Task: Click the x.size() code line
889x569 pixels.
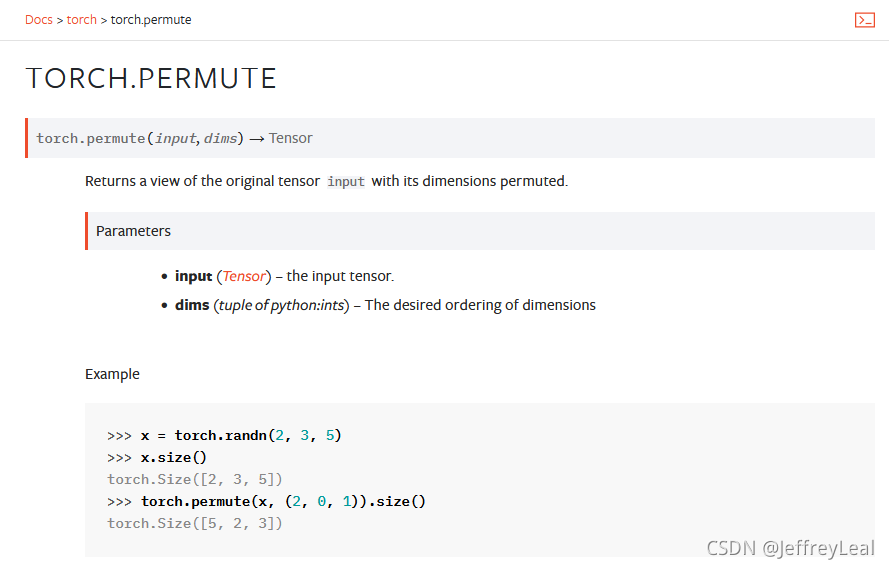Action: point(156,457)
